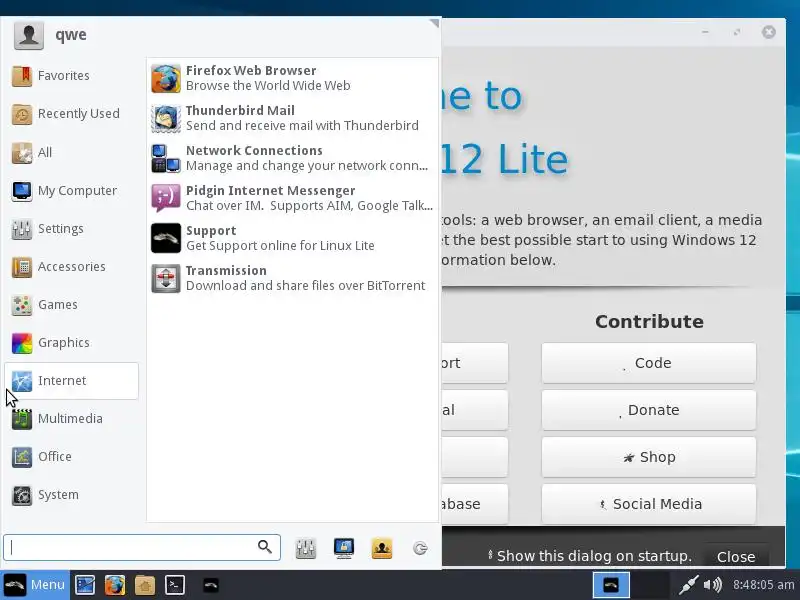800x600 pixels.
Task: Show the All applications category
Action: [71, 153]
